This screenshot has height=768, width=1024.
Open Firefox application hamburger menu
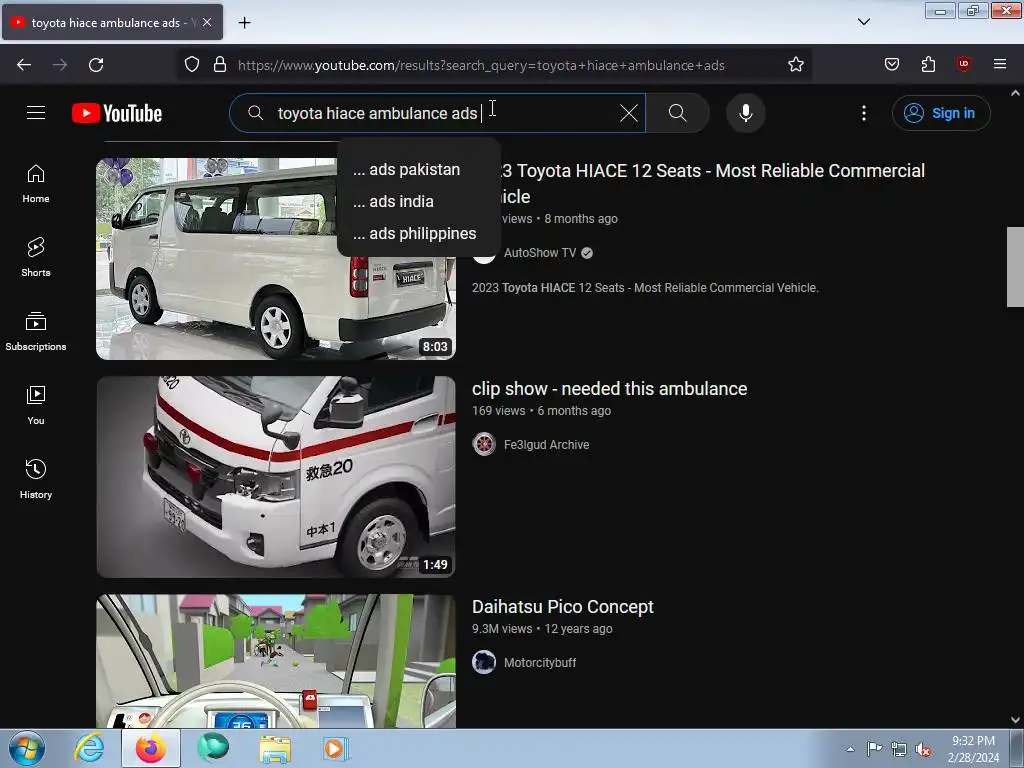(x=1000, y=65)
